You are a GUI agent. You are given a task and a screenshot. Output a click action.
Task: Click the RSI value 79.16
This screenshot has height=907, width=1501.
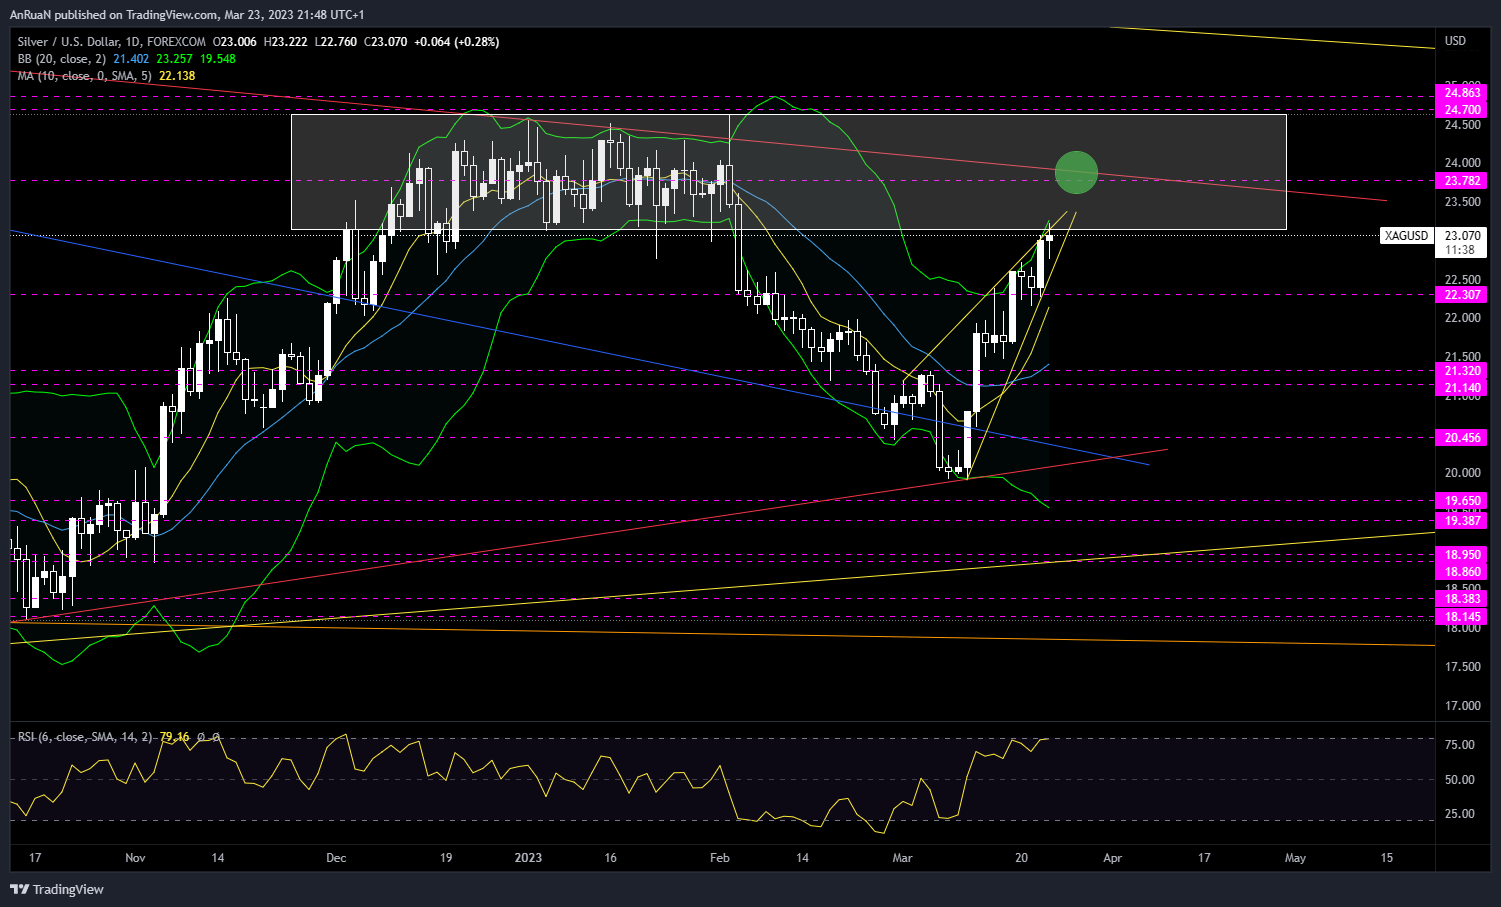tap(174, 737)
